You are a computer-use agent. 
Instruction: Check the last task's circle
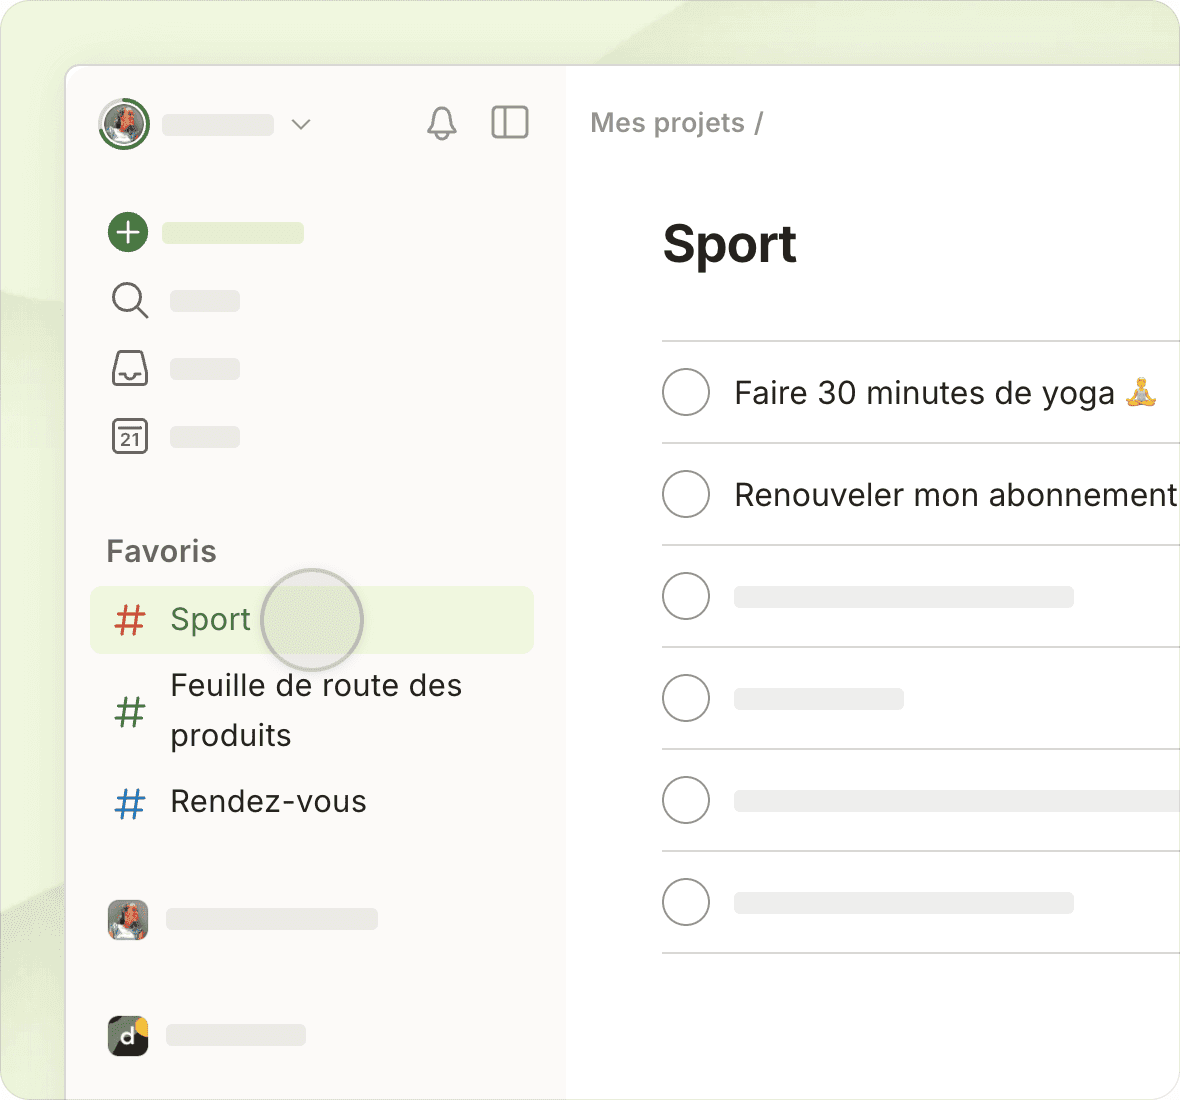(x=686, y=902)
